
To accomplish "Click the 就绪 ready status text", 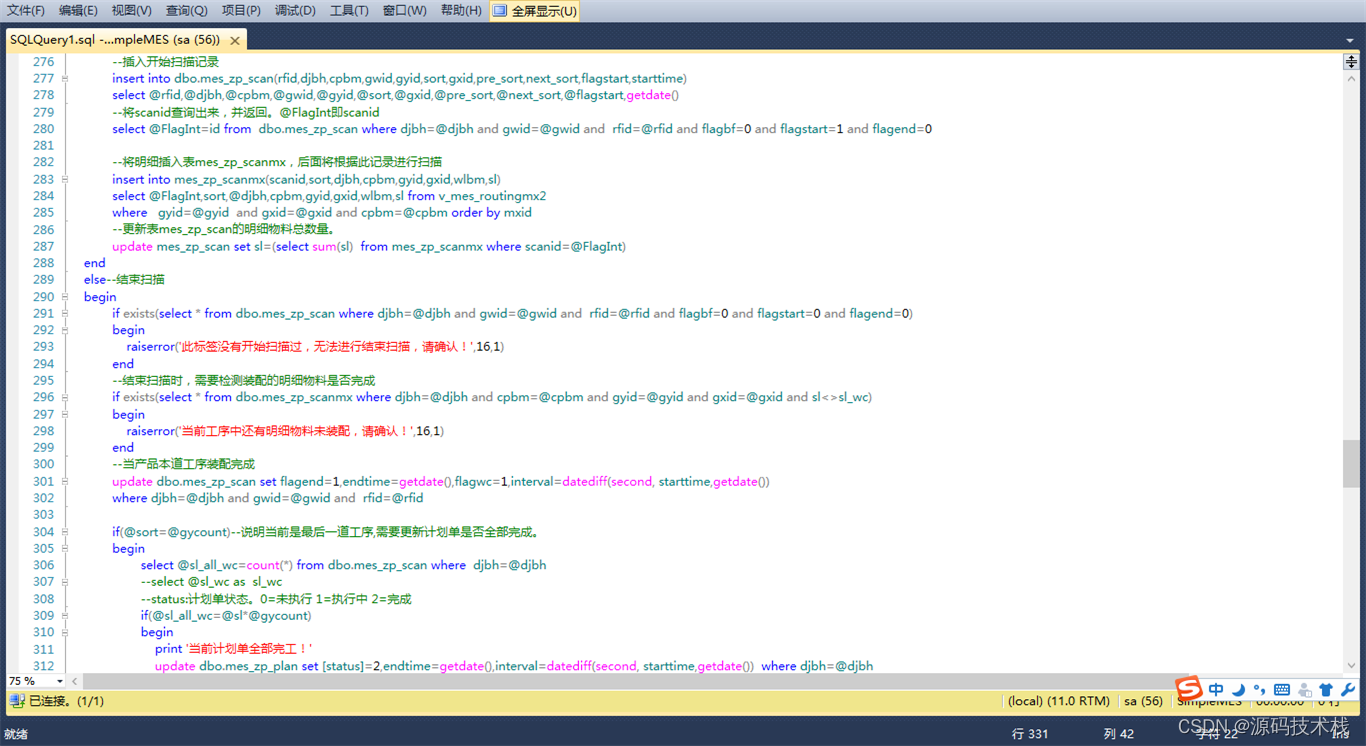I will coord(16,734).
